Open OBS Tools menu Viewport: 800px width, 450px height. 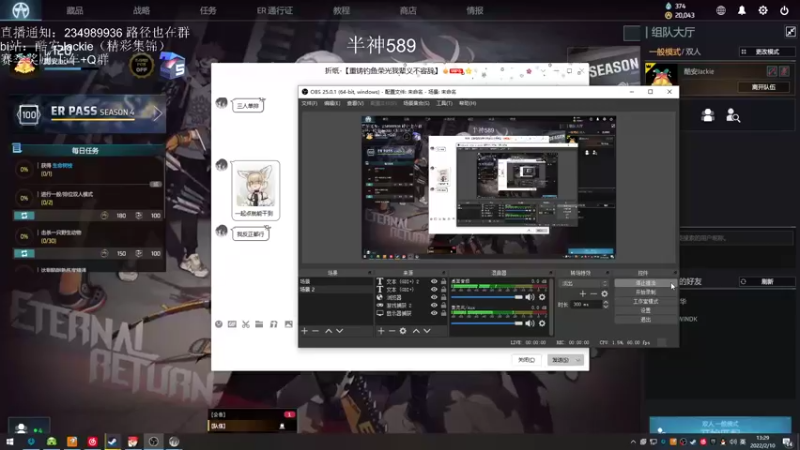(444, 103)
